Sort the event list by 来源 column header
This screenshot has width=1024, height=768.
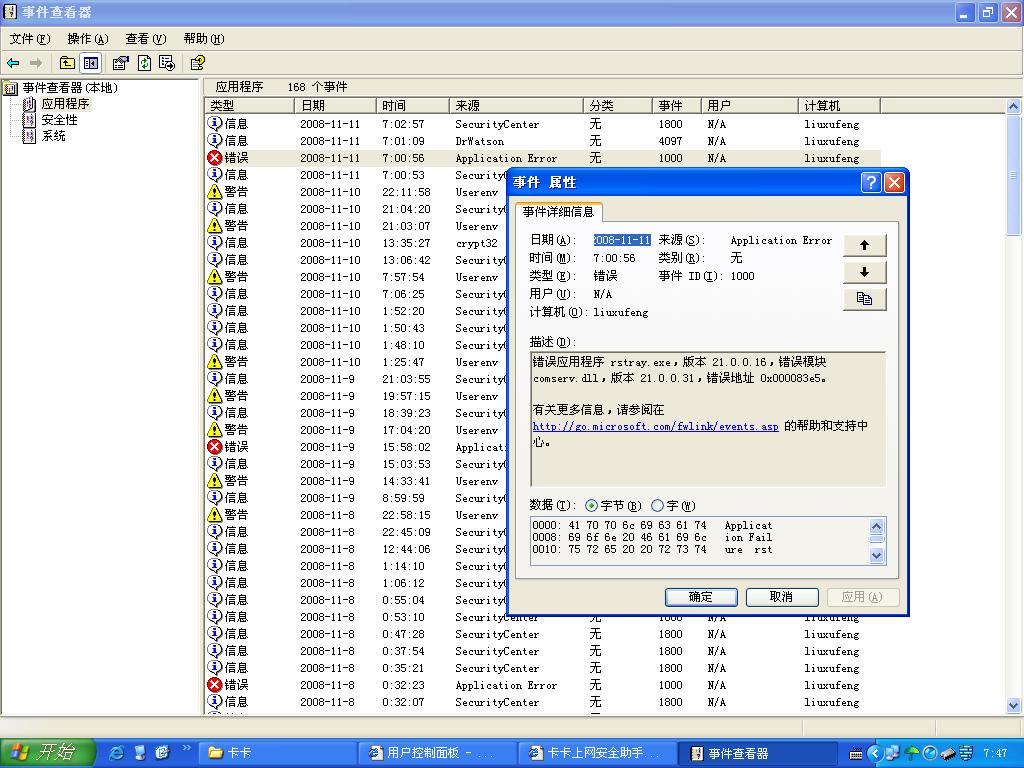pyautogui.click(x=515, y=105)
